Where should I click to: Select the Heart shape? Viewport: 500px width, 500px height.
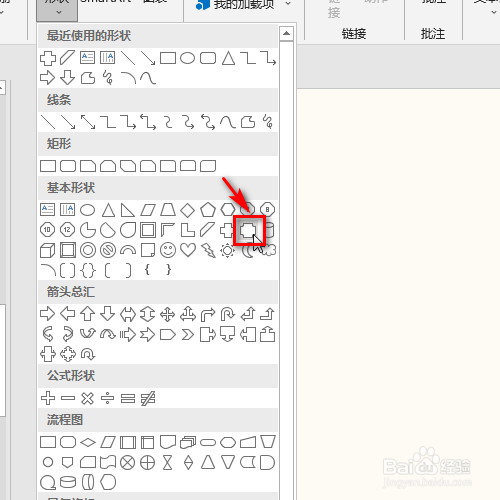tap(188, 250)
